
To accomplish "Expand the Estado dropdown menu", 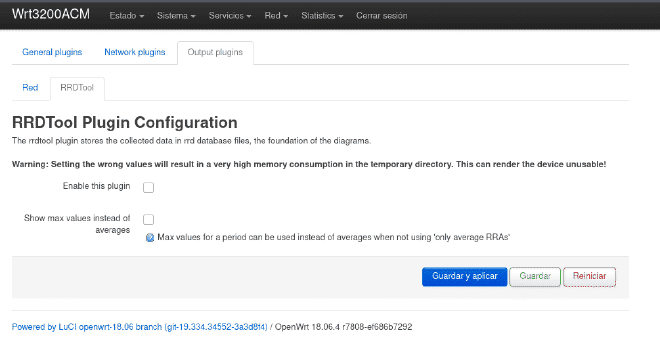I will 127,16.
